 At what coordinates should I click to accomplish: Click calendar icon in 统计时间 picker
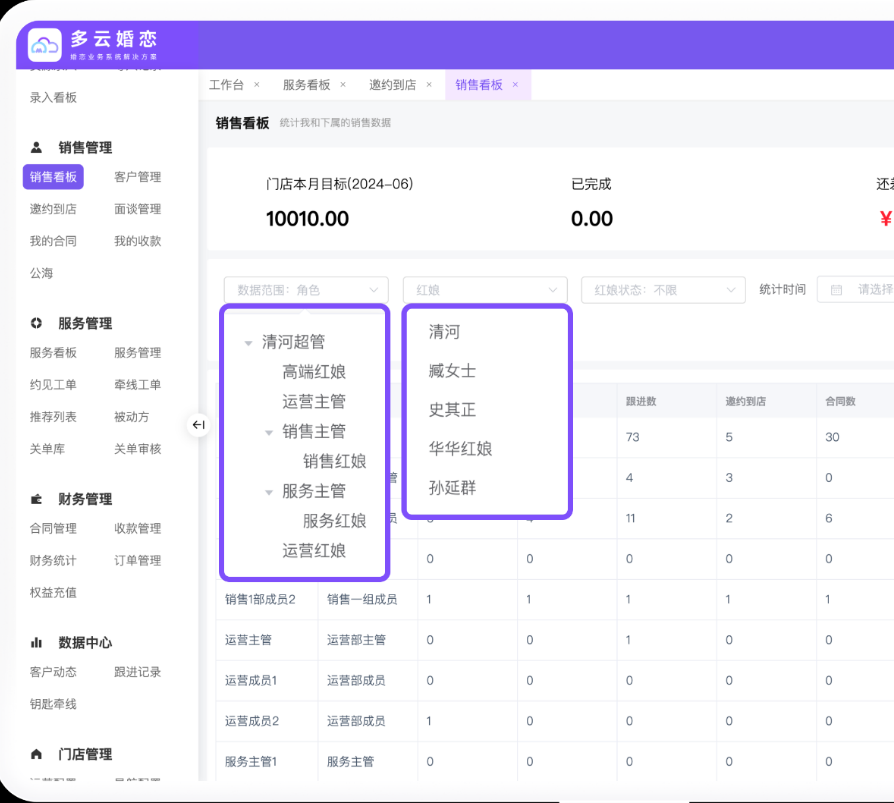tap(836, 290)
